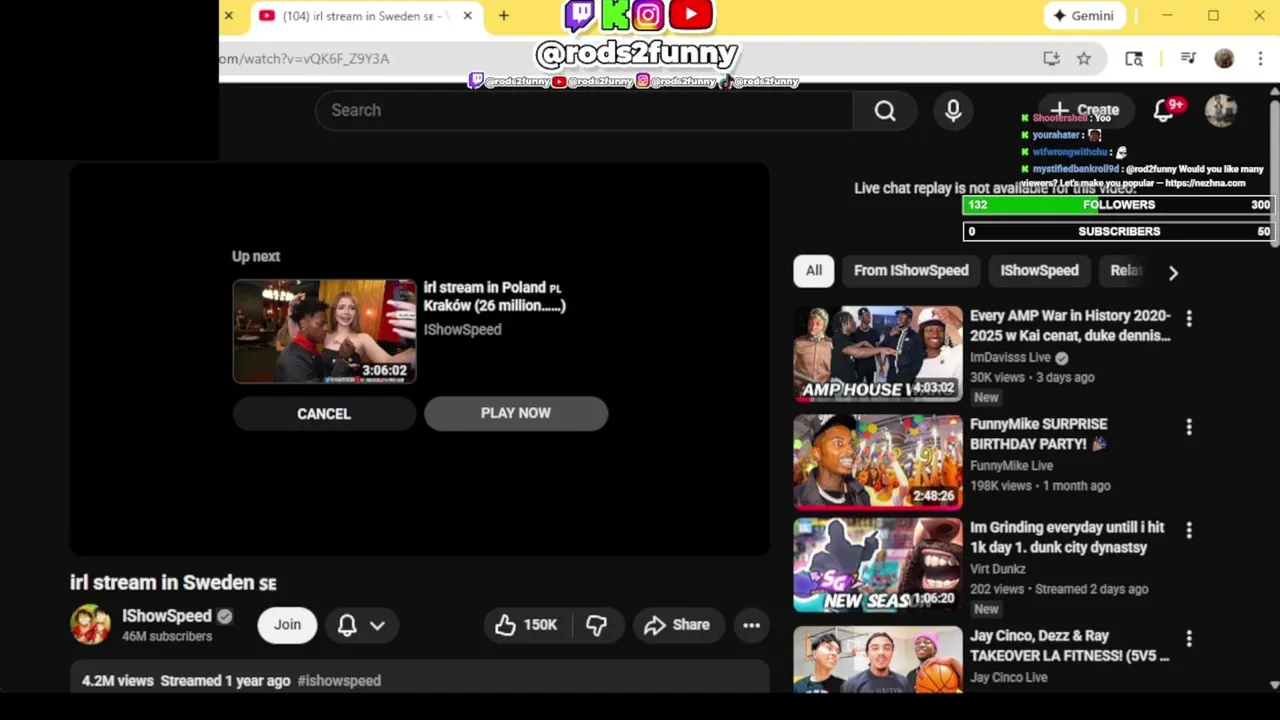The height and width of the screenshot is (720, 1280).
Task: Share the irl stream in Sweden video
Action: click(677, 625)
